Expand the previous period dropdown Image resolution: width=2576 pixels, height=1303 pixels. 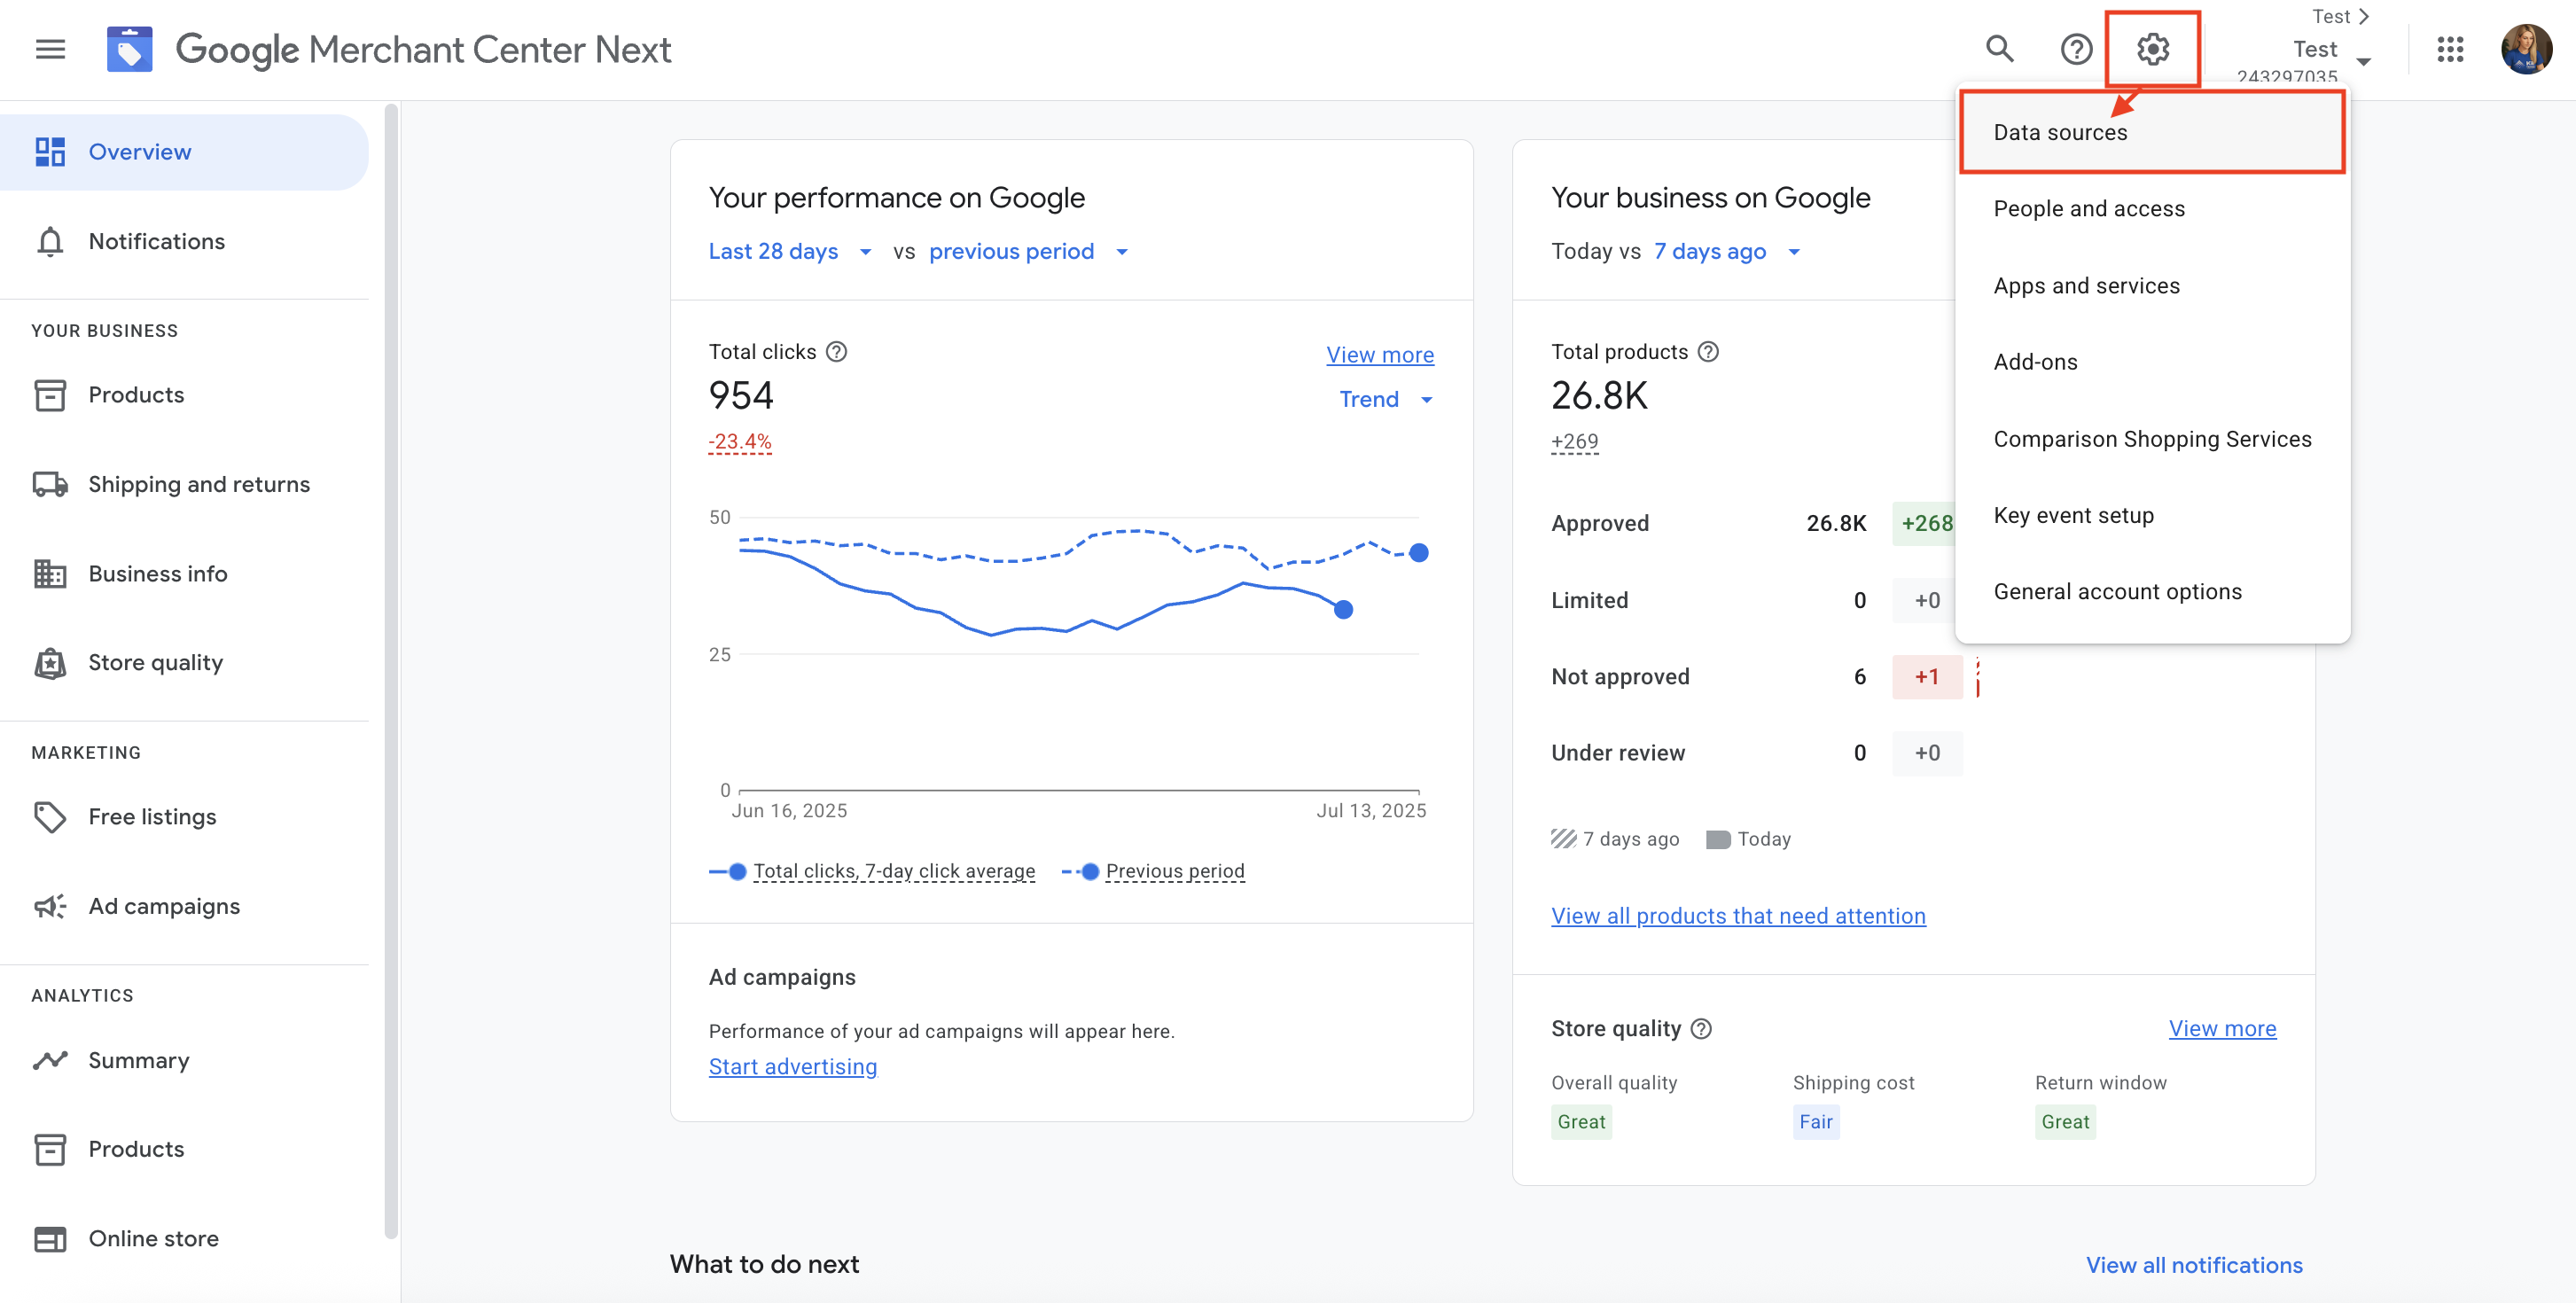(1029, 252)
